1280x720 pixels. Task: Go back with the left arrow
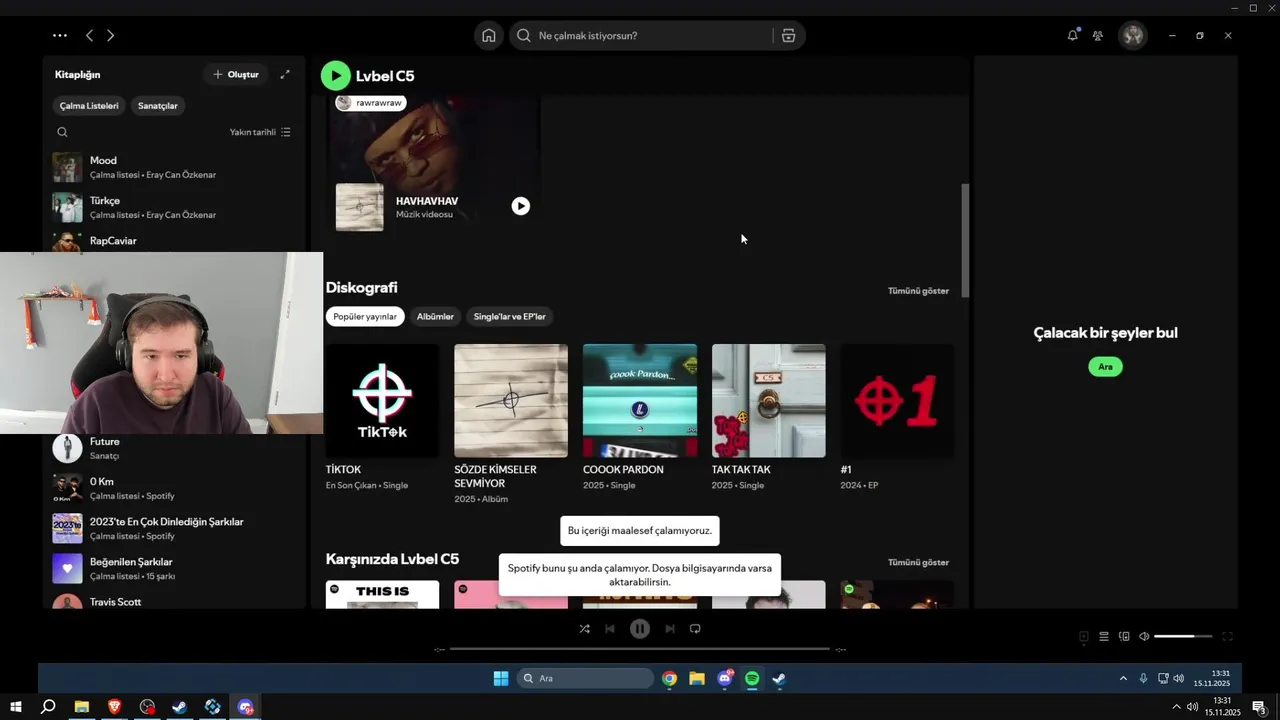(x=89, y=35)
